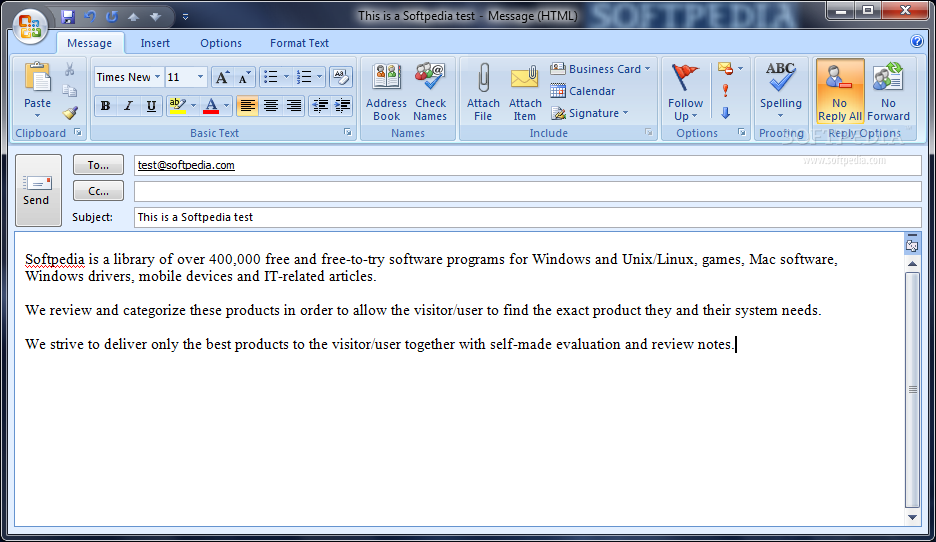
Task: Toggle Low Importance blue arrow
Action: 725,113
